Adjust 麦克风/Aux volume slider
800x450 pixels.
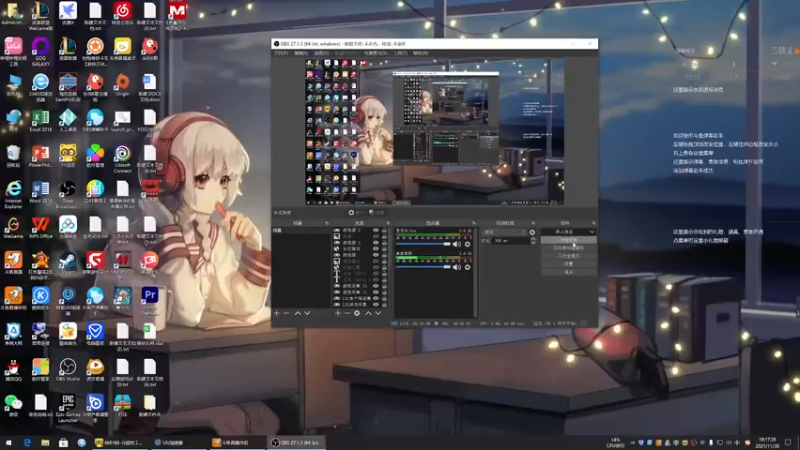click(423, 244)
